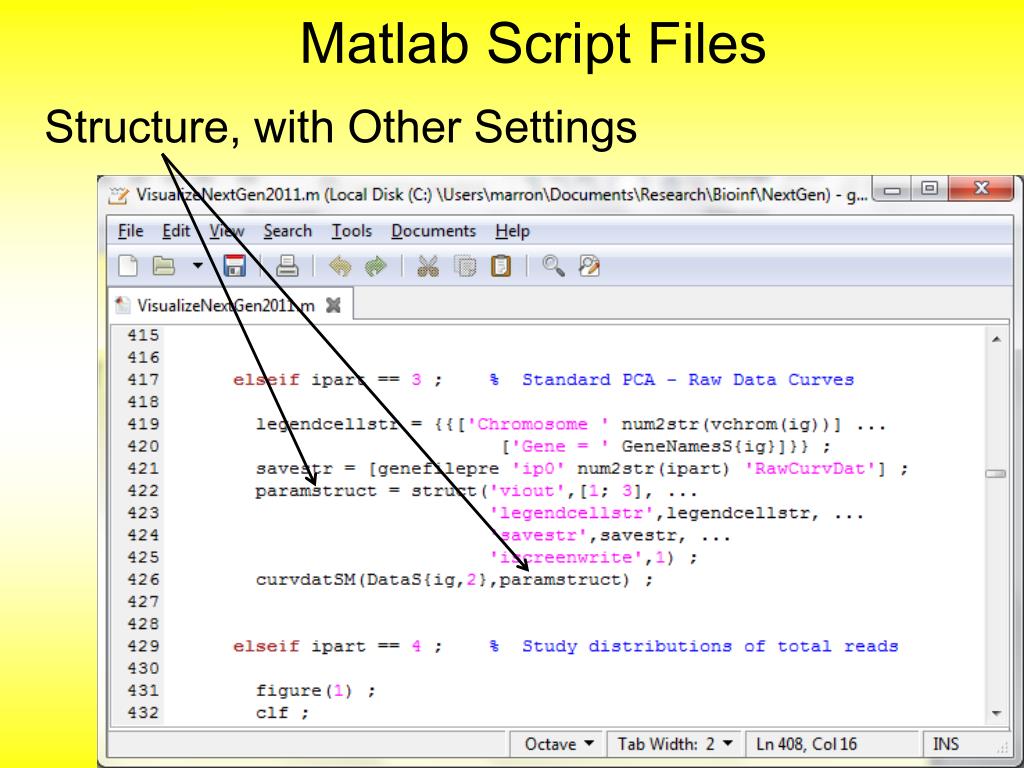Copy selection with the copy icon

click(x=464, y=266)
